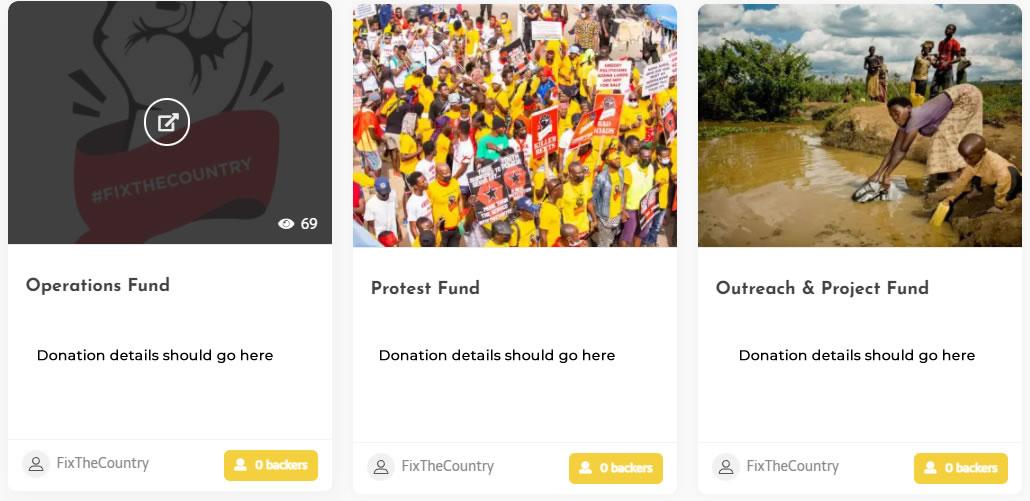This screenshot has width=1030, height=501.
Task: Click the user avatar icon under Outreach & Project Fund
Action: pos(725,467)
